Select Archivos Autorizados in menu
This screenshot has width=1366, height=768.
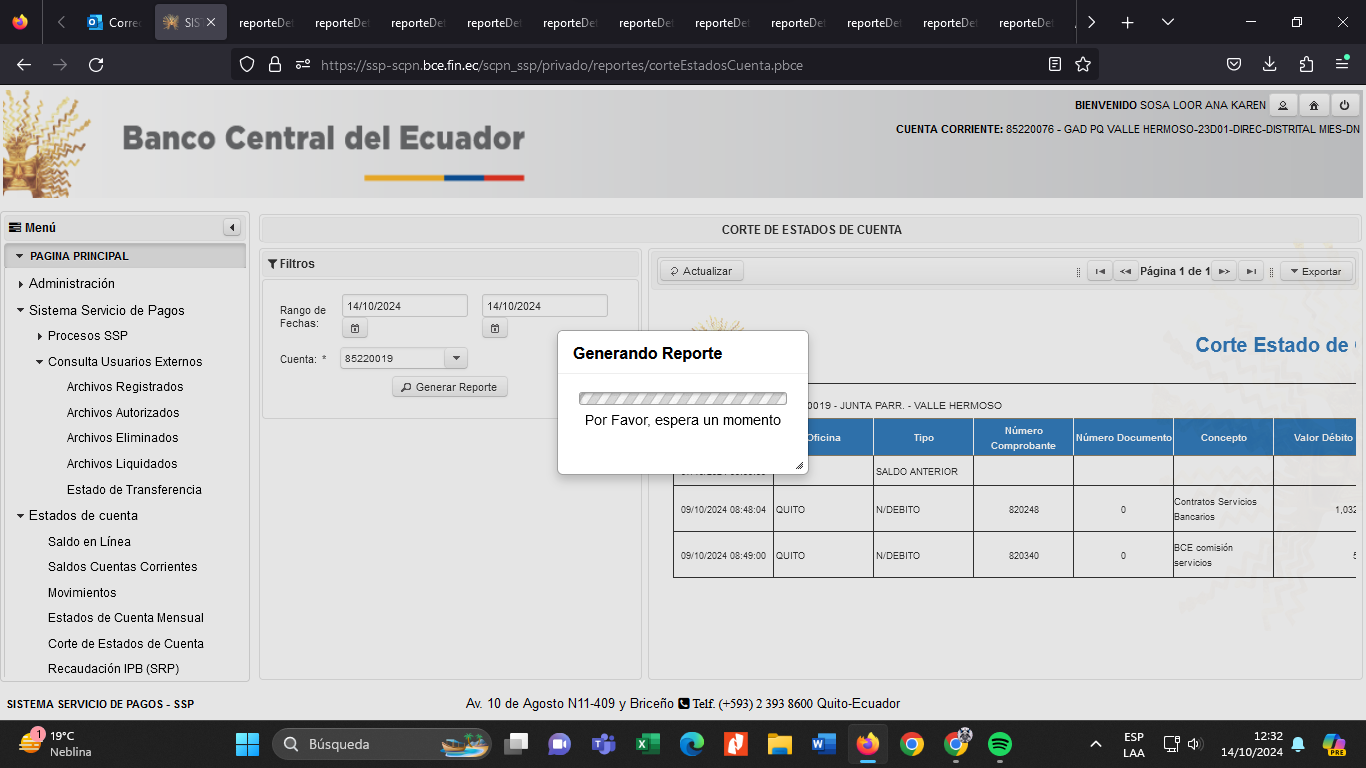tap(123, 413)
